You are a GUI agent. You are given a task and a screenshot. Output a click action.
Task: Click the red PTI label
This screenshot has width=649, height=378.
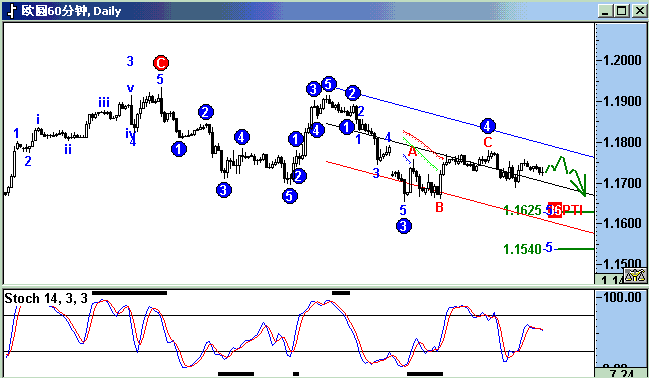(572, 211)
